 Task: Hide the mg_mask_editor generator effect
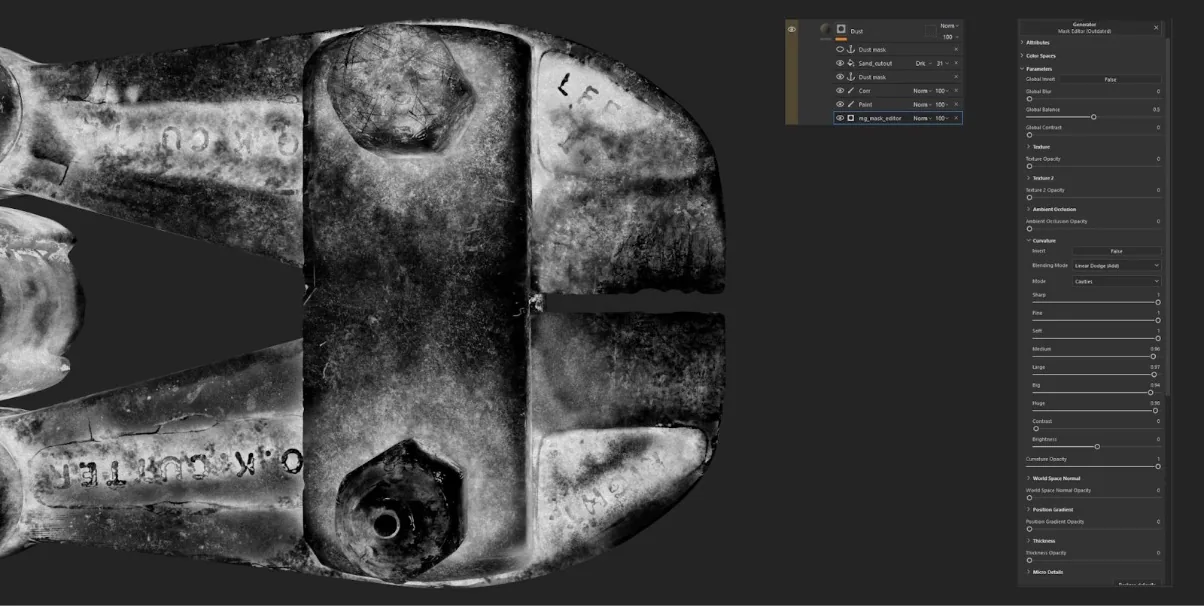(840, 118)
